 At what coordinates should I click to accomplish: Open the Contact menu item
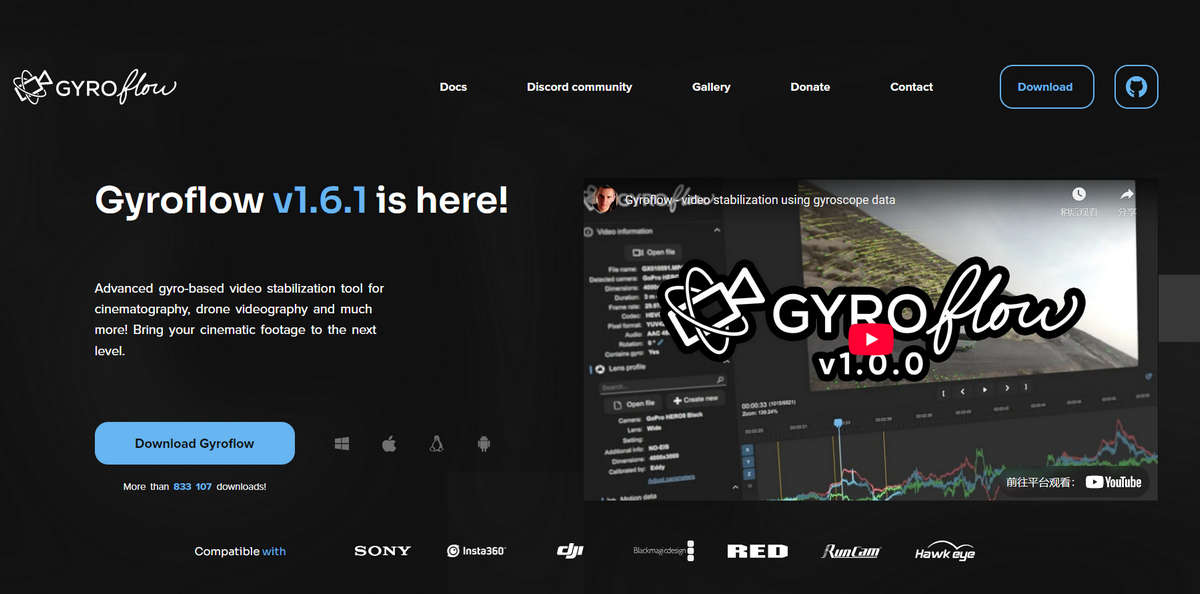tap(911, 87)
